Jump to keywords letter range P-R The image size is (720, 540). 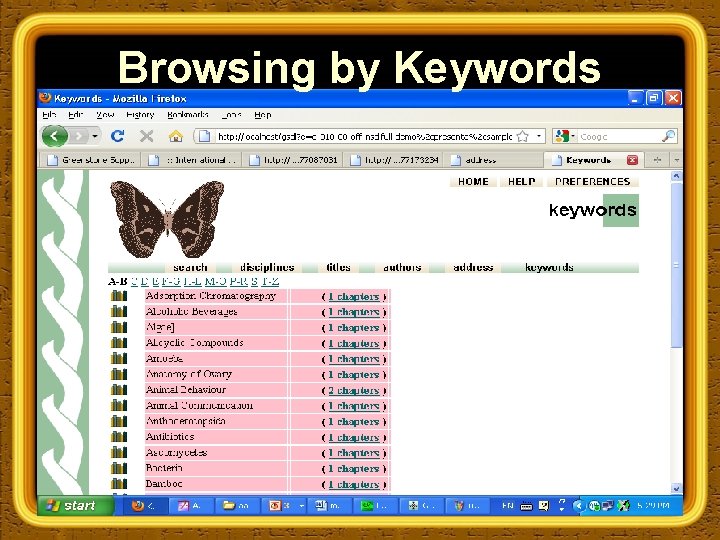[x=239, y=281]
